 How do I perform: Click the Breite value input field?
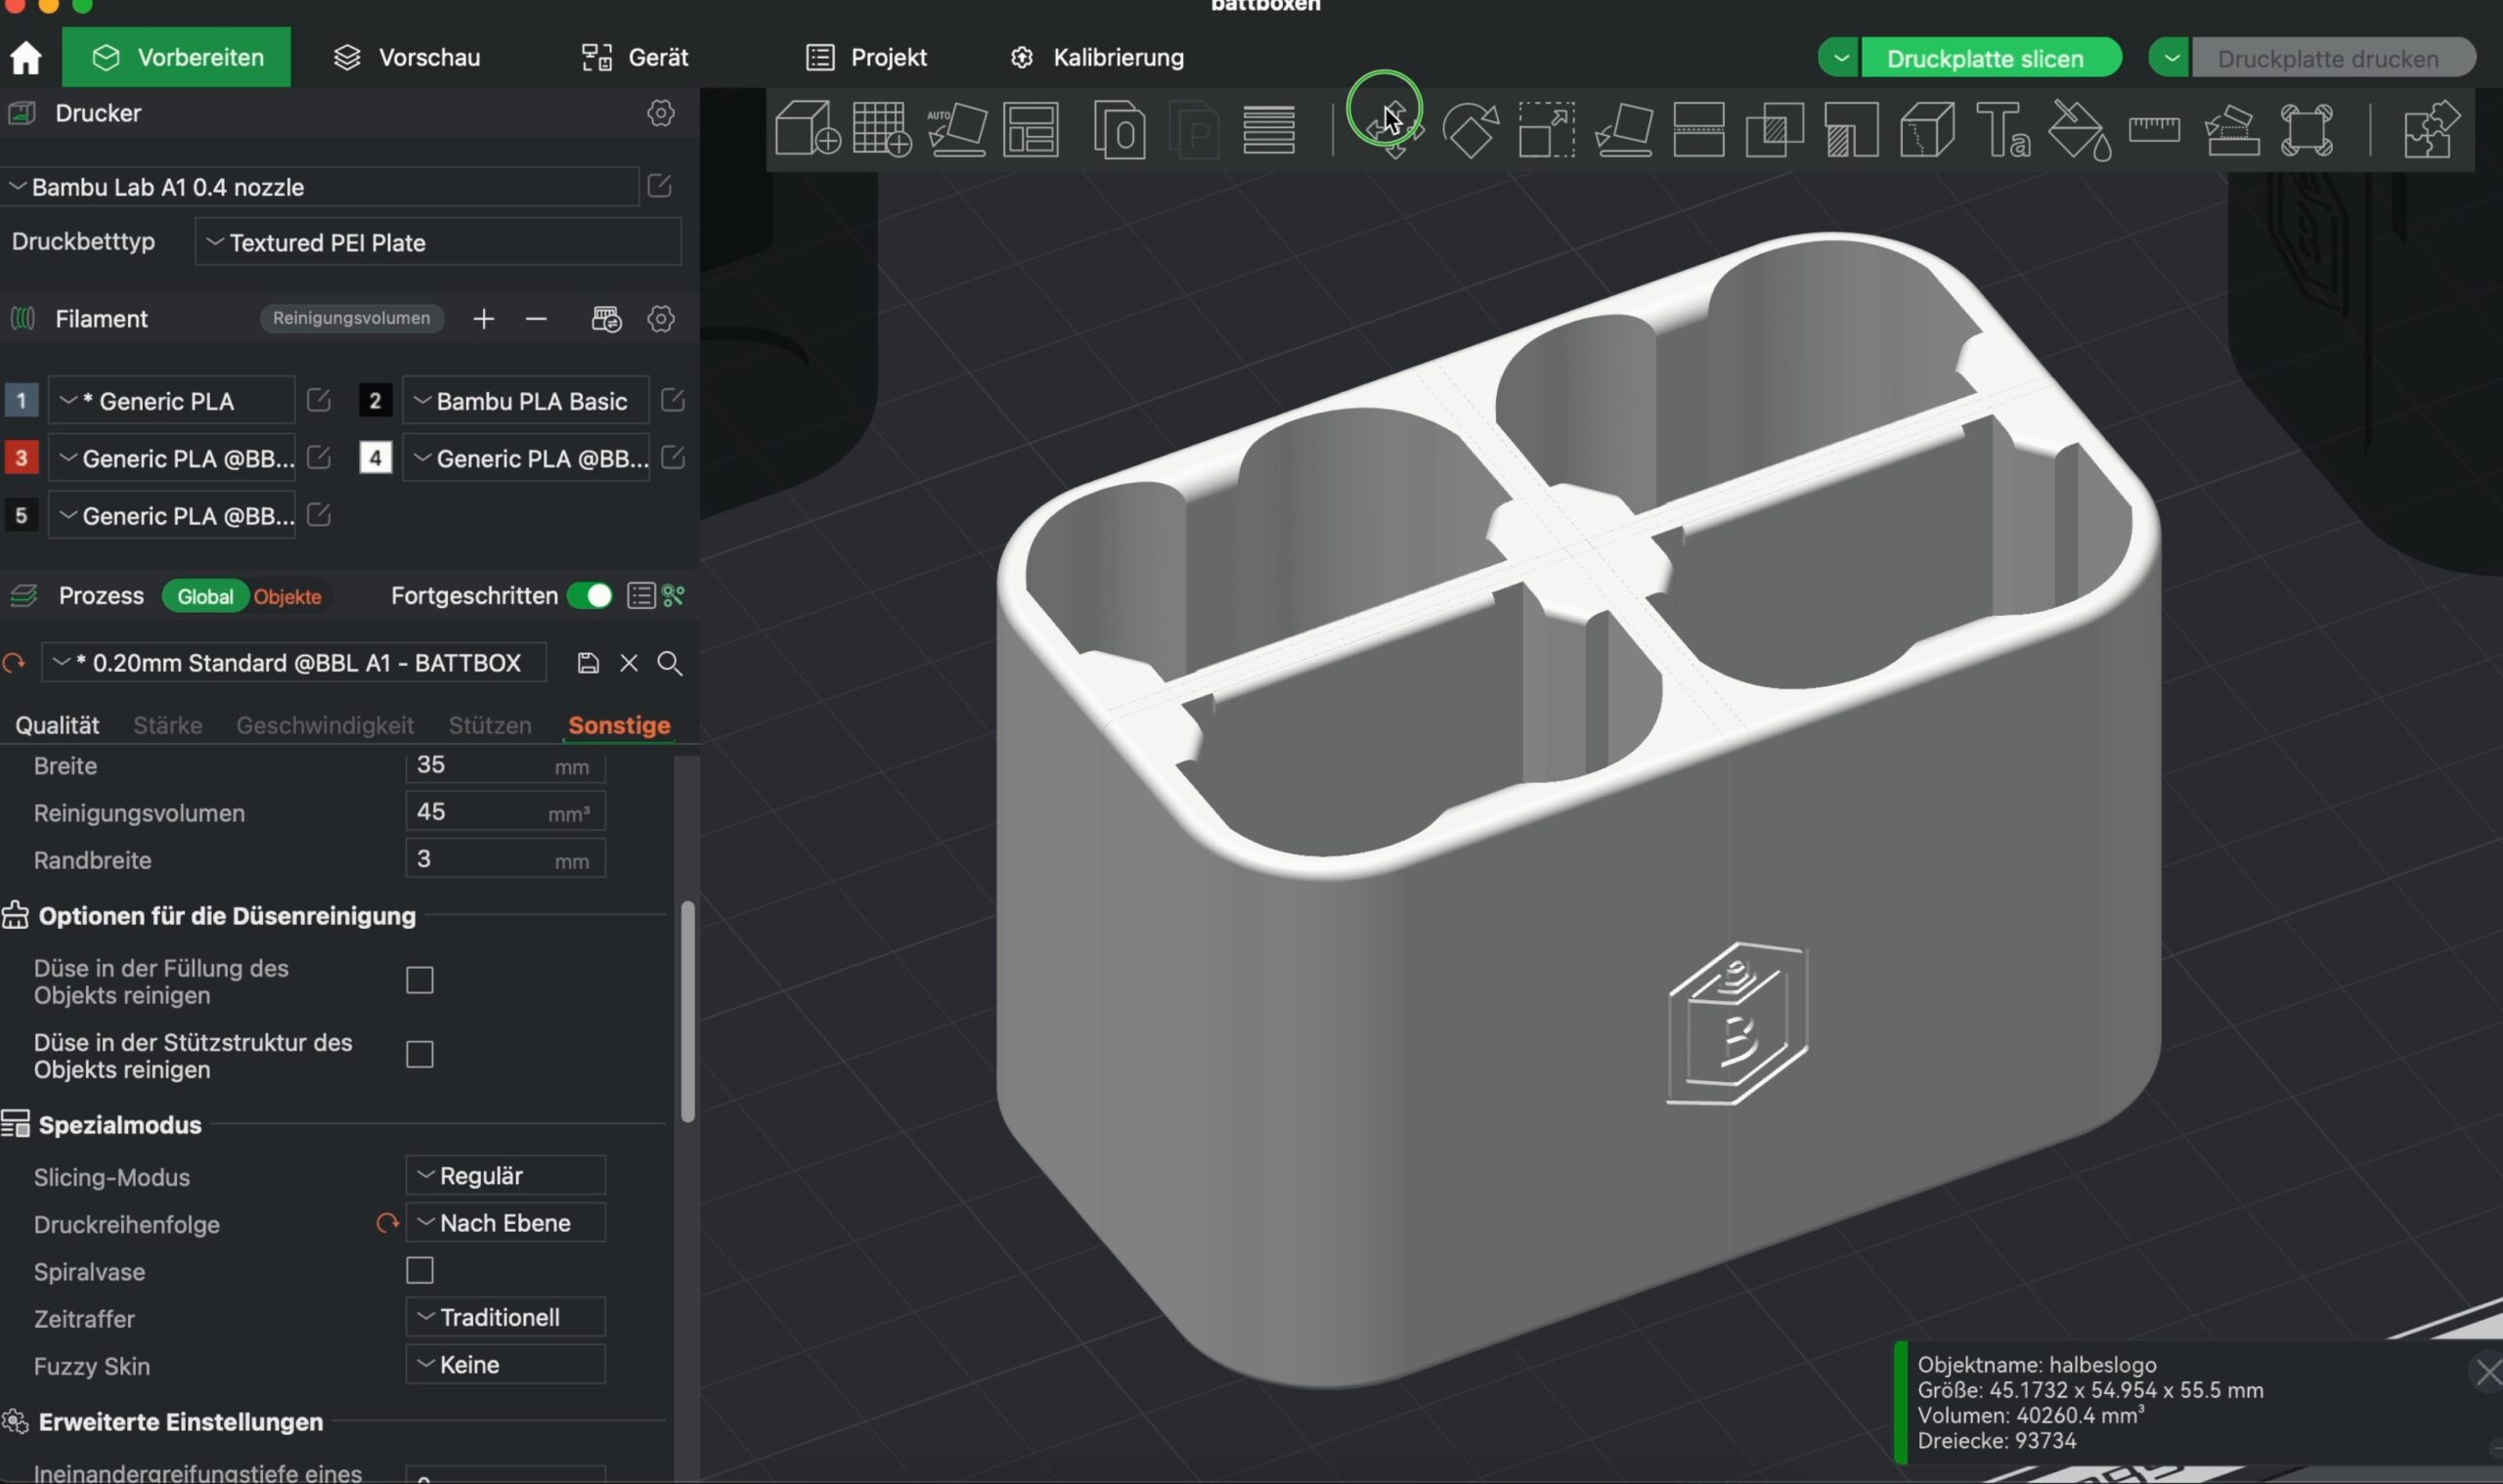506,766
